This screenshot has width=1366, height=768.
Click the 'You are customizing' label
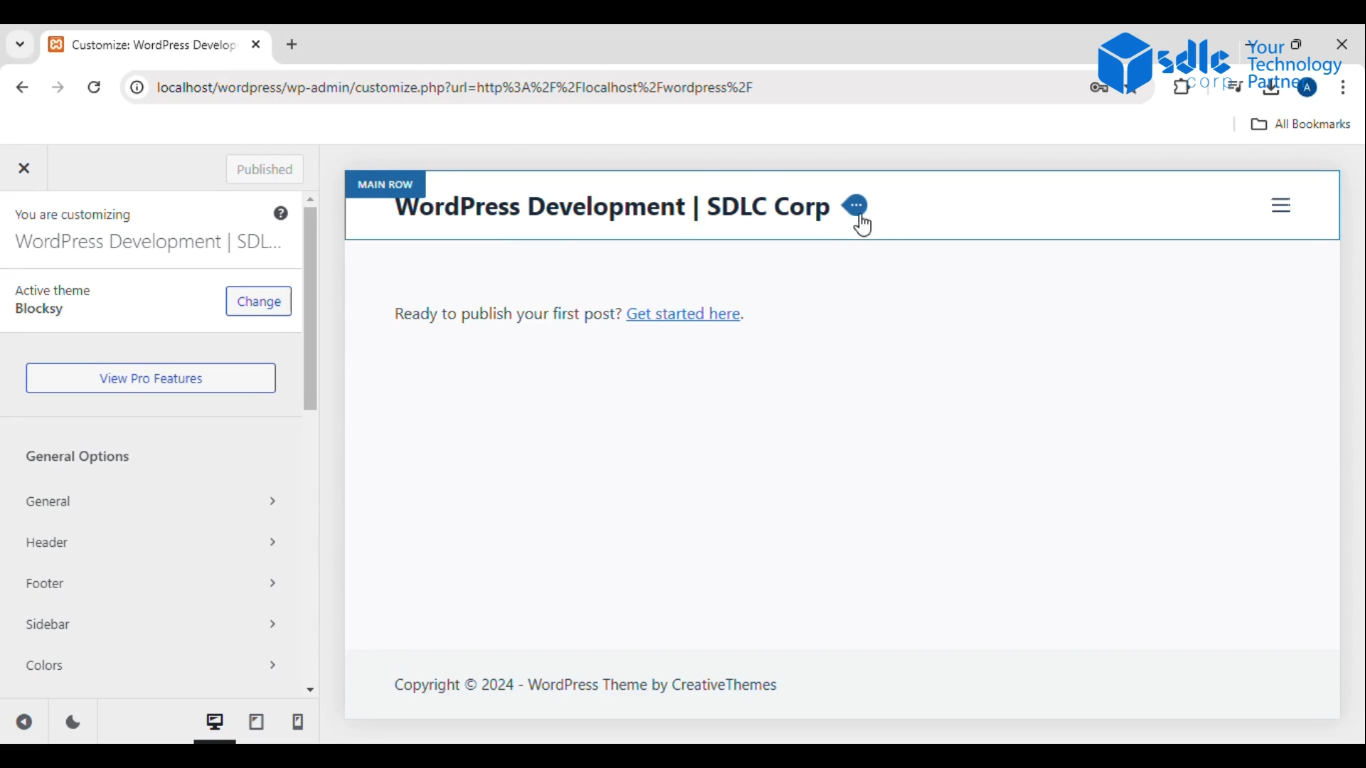click(x=72, y=214)
